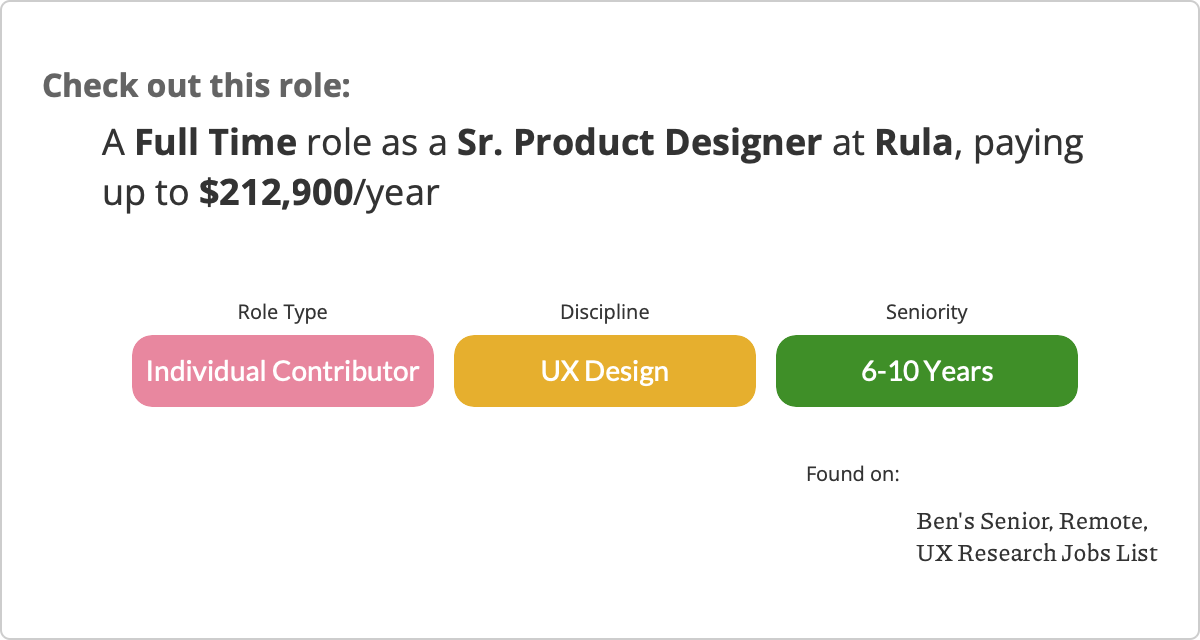Click the Found on: label
The width and height of the screenshot is (1200, 640).
(x=852, y=473)
